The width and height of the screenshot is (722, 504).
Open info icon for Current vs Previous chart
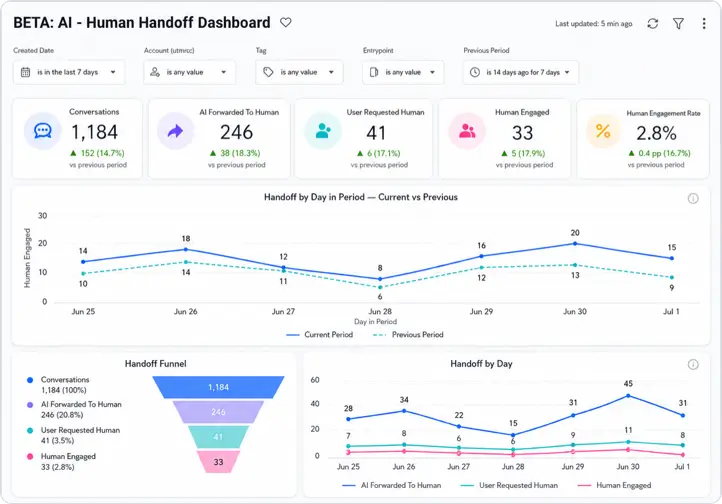693,198
